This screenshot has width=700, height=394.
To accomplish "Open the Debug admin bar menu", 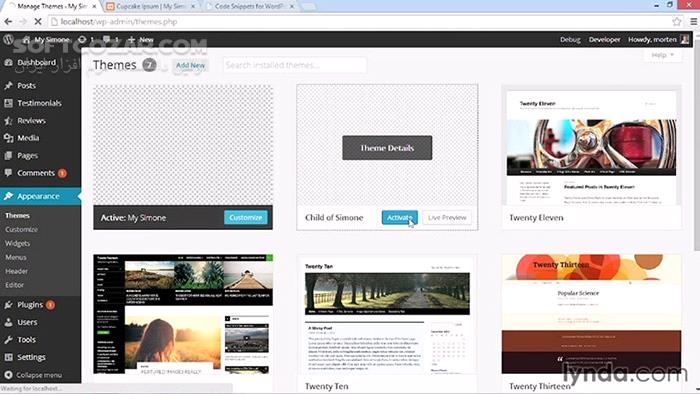I will click(570, 40).
